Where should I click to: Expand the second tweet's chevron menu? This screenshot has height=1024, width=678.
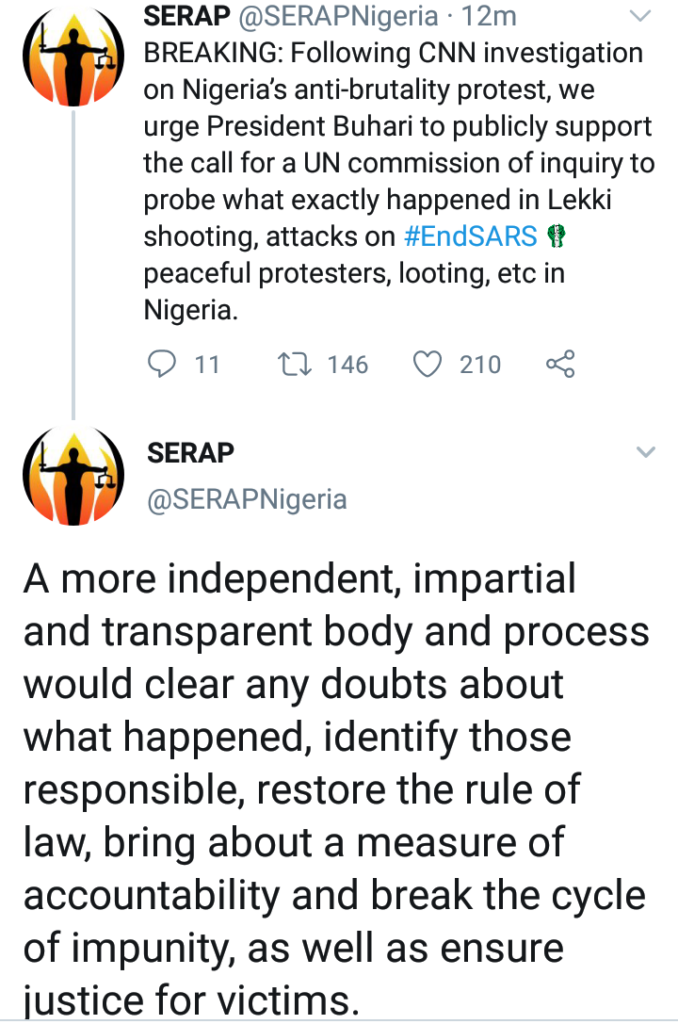[645, 452]
